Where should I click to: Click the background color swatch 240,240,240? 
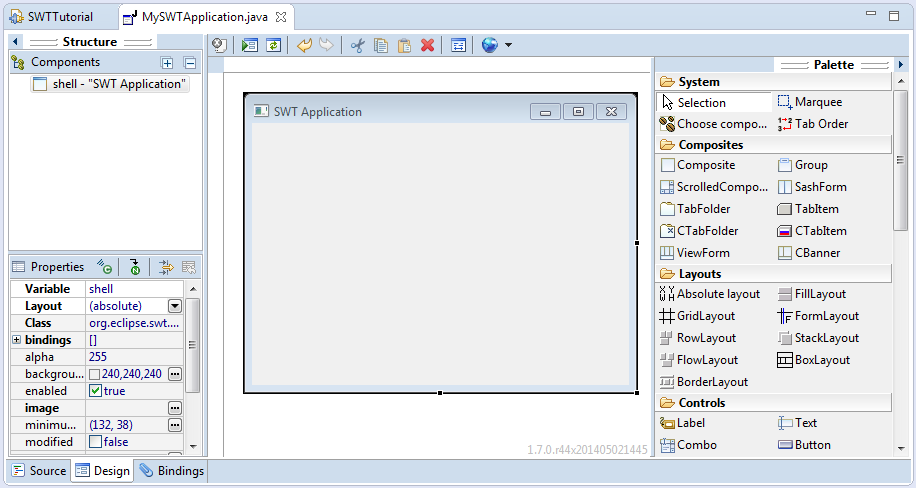click(x=94, y=375)
